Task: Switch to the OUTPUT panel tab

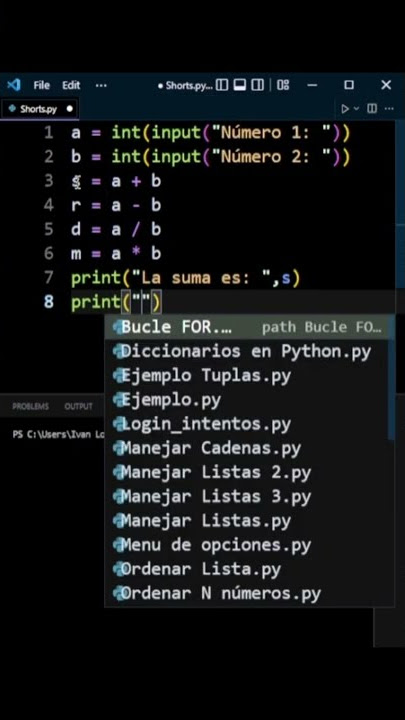Action: coord(79,406)
